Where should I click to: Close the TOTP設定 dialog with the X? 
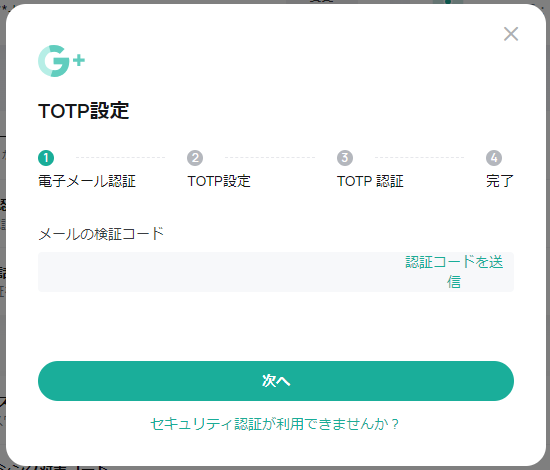point(511,34)
